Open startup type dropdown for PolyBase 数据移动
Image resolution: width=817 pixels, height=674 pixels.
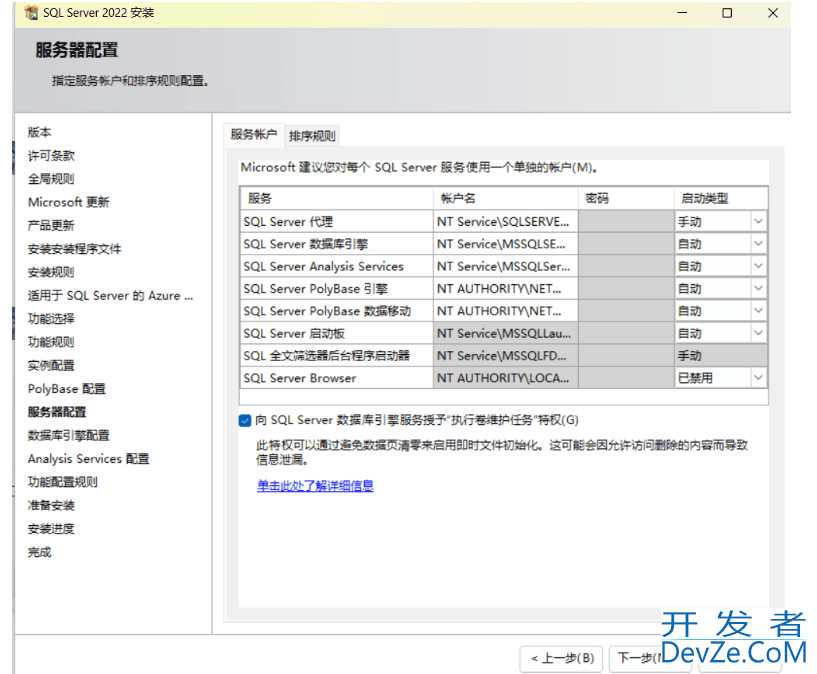click(x=758, y=311)
